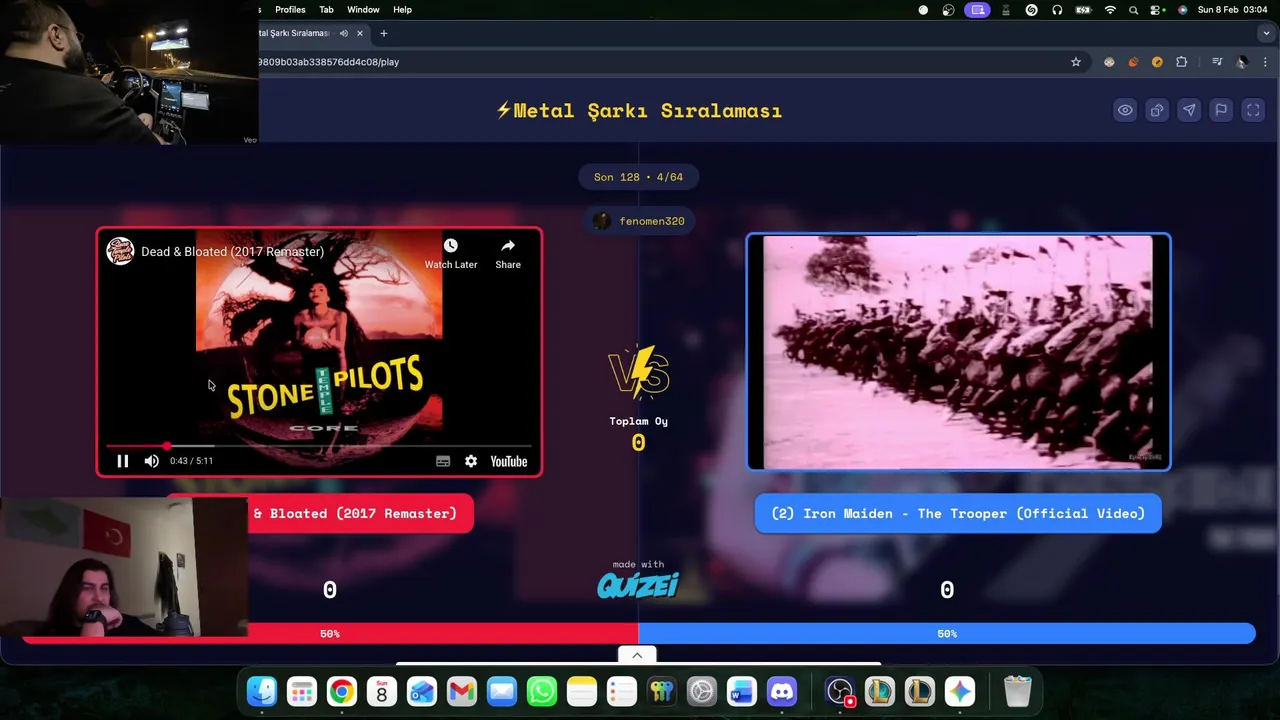
Task: Open the Profiles menu
Action: coord(290,10)
